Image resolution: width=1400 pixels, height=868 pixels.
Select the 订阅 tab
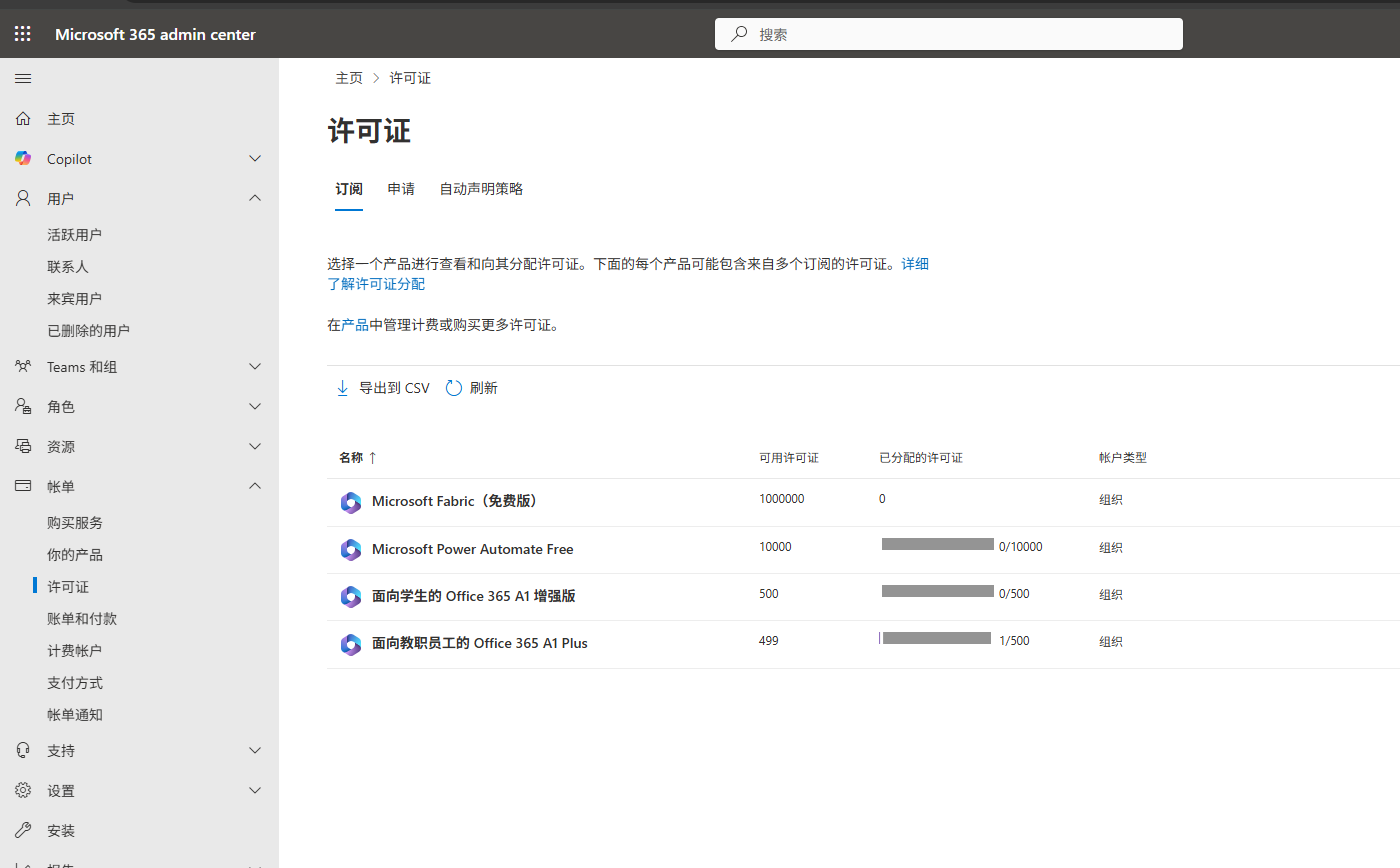pyautogui.click(x=349, y=189)
